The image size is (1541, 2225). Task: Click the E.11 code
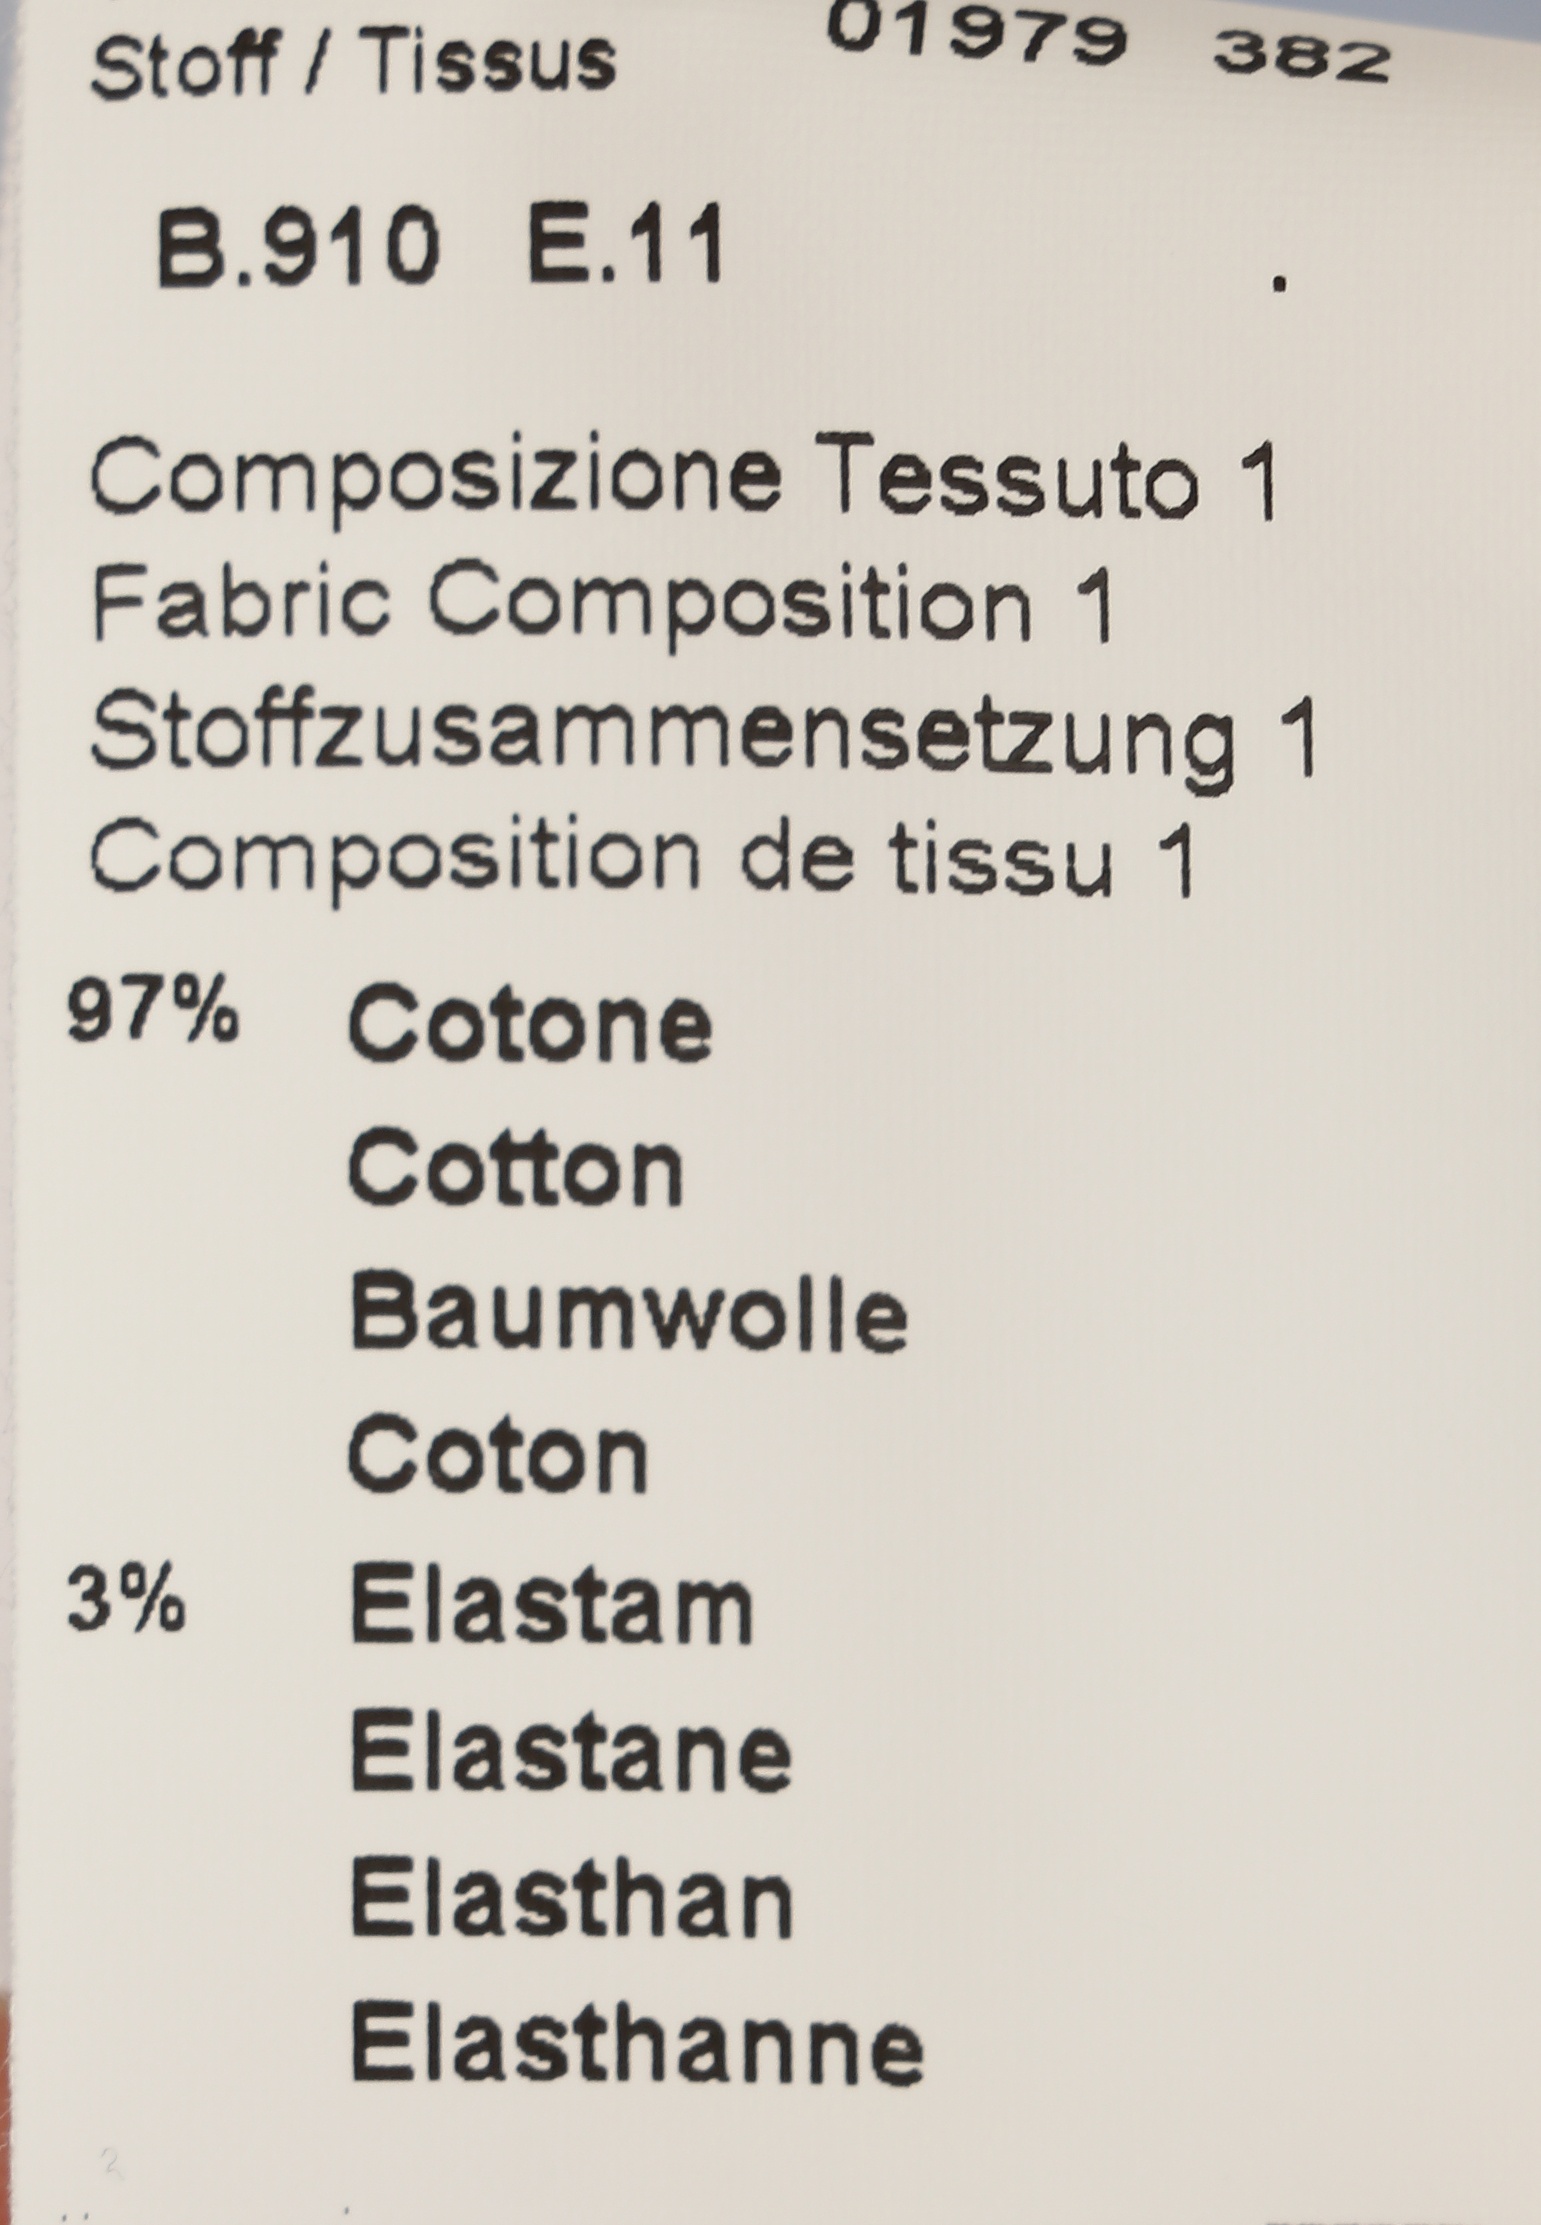625,247
